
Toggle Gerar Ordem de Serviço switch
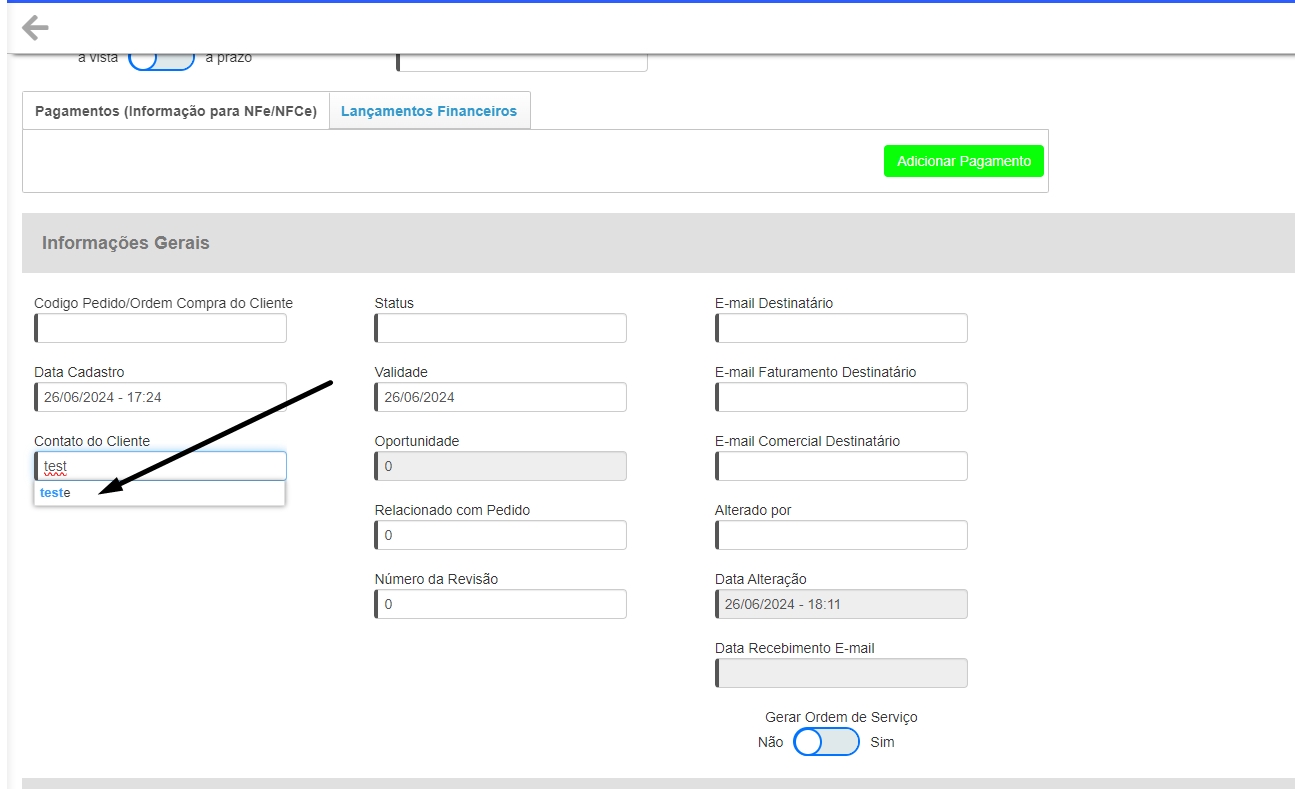click(x=826, y=742)
